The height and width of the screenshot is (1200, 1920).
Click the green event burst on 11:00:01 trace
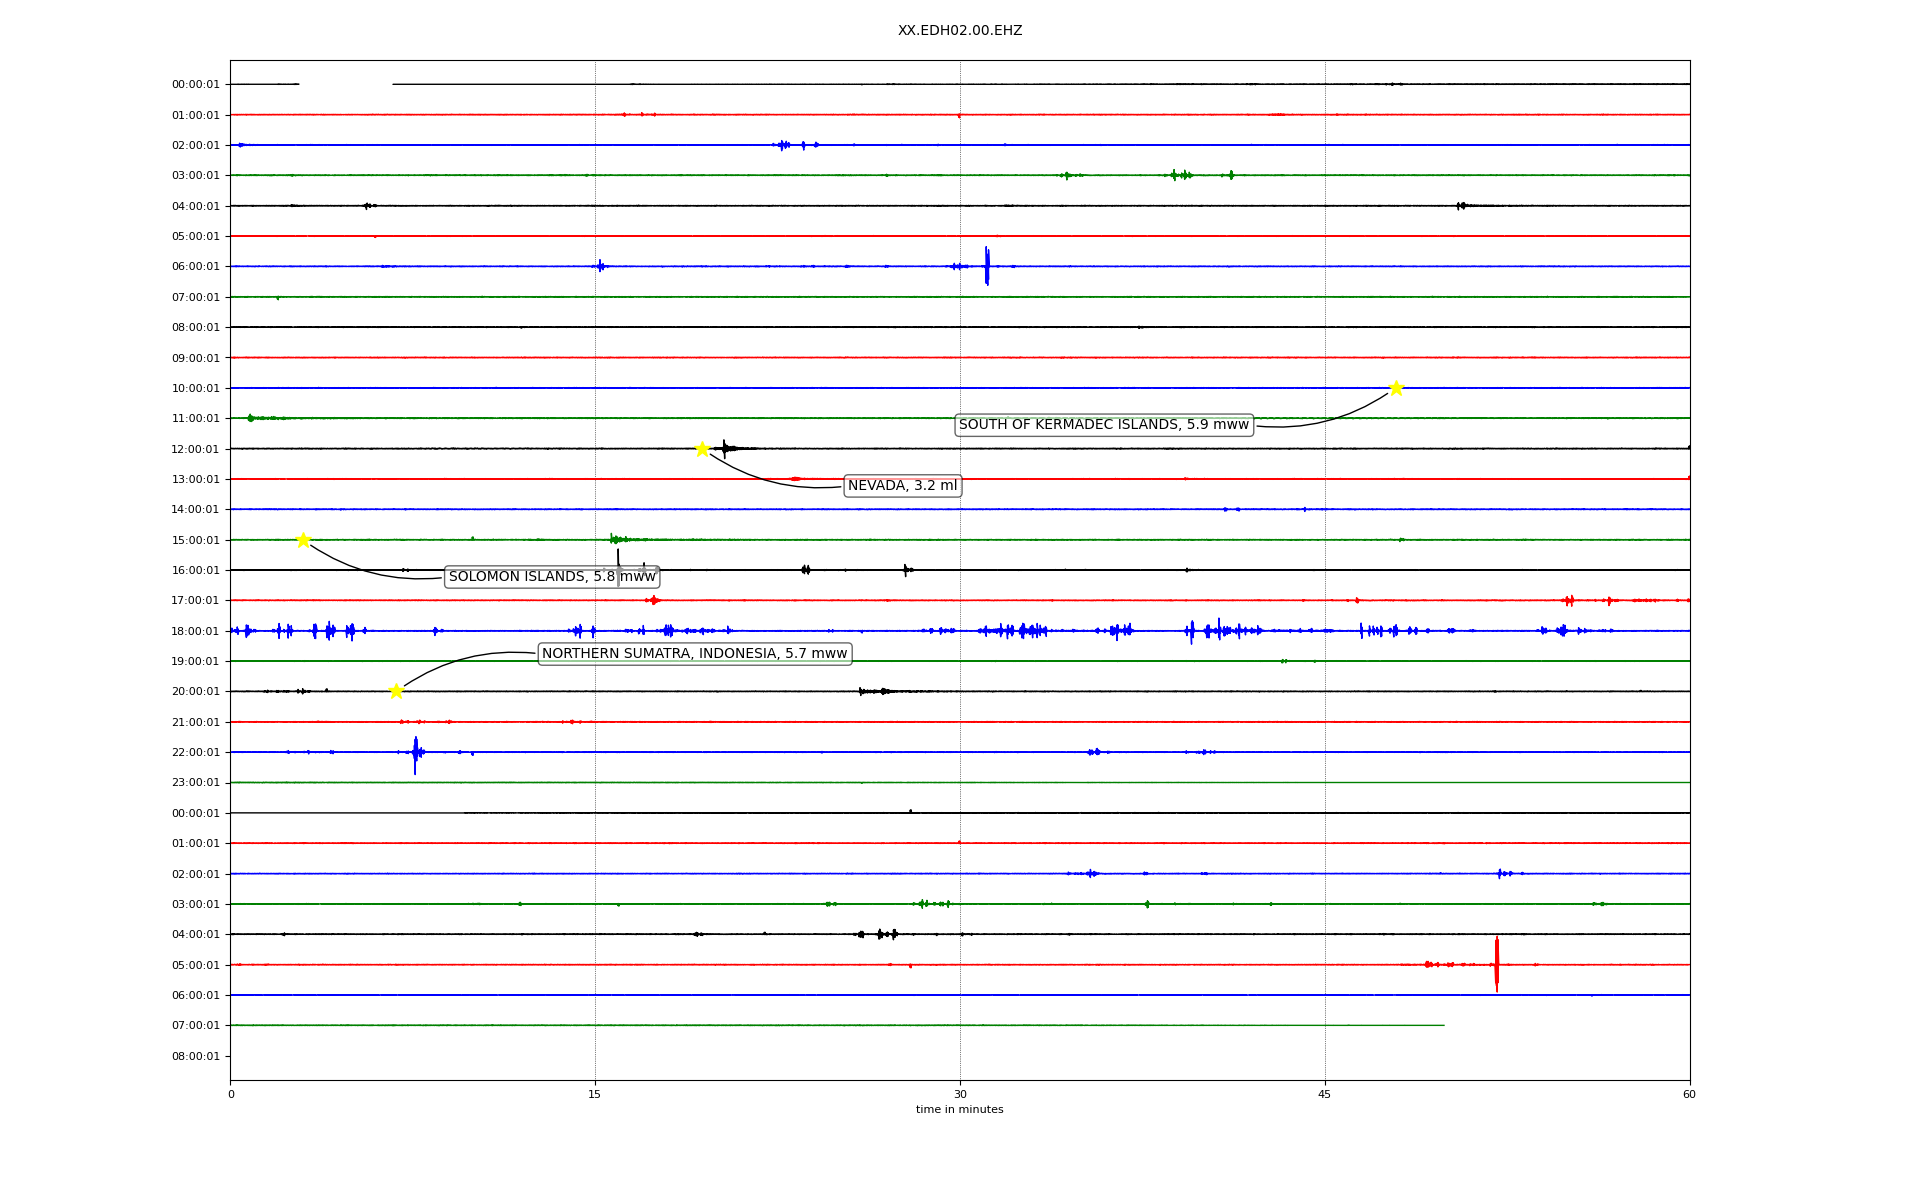pyautogui.click(x=252, y=418)
